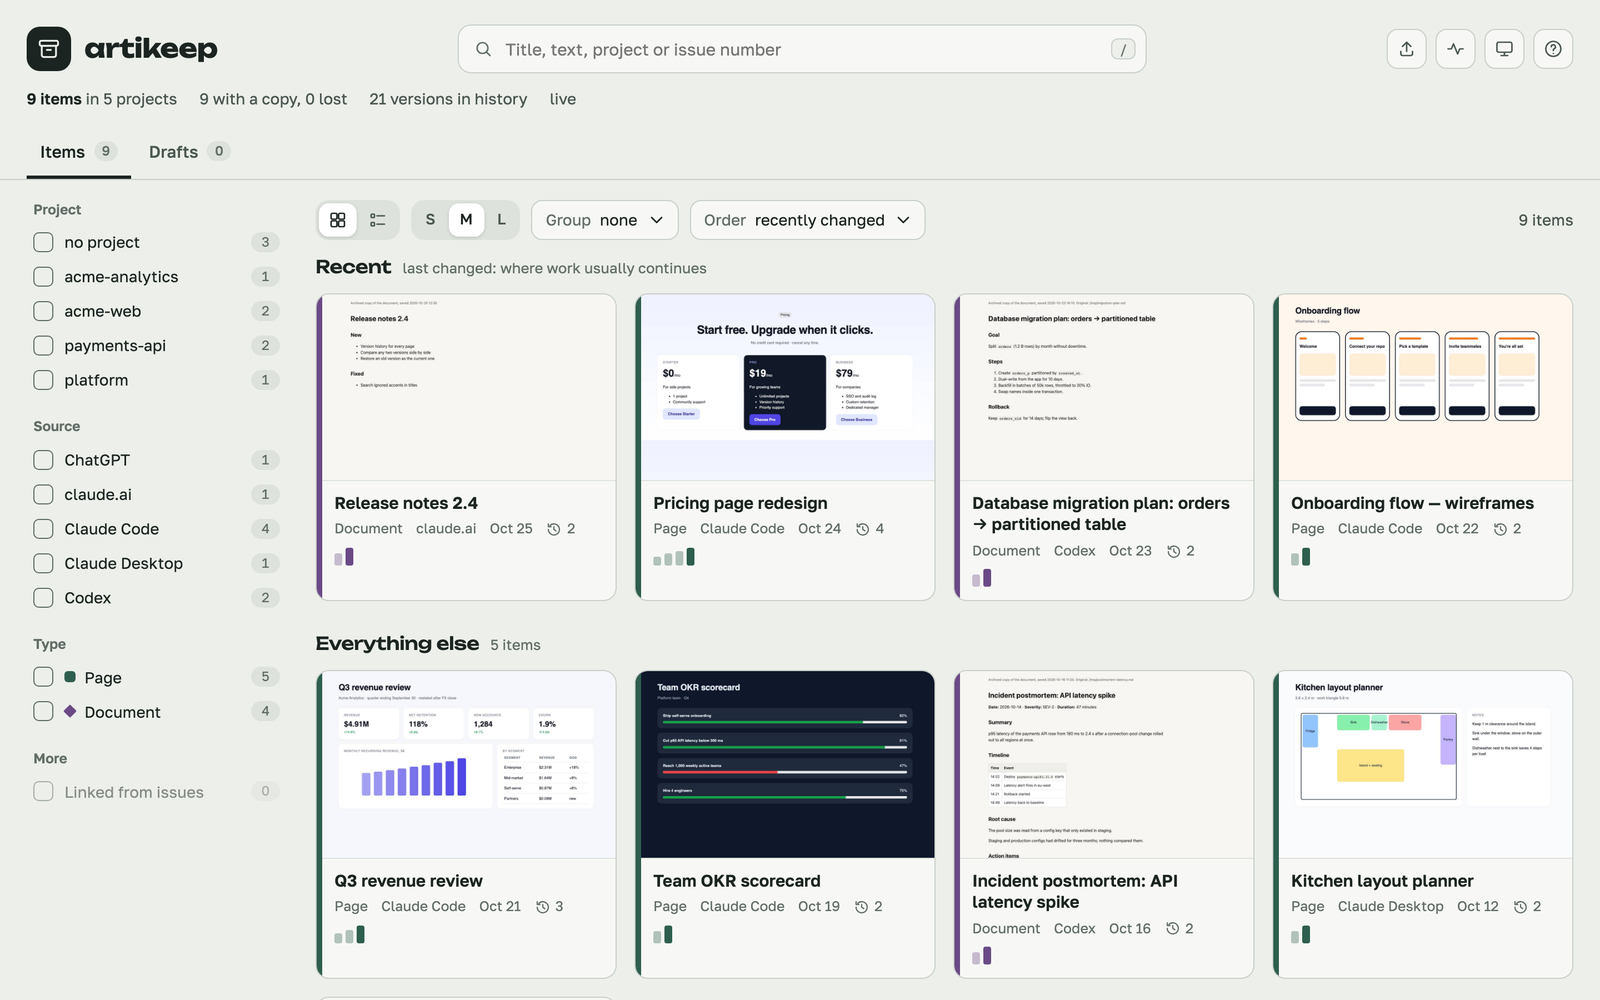The height and width of the screenshot is (1000, 1600).
Task: Click version history icon on Onboarding flow wireframes
Action: coord(1500,529)
